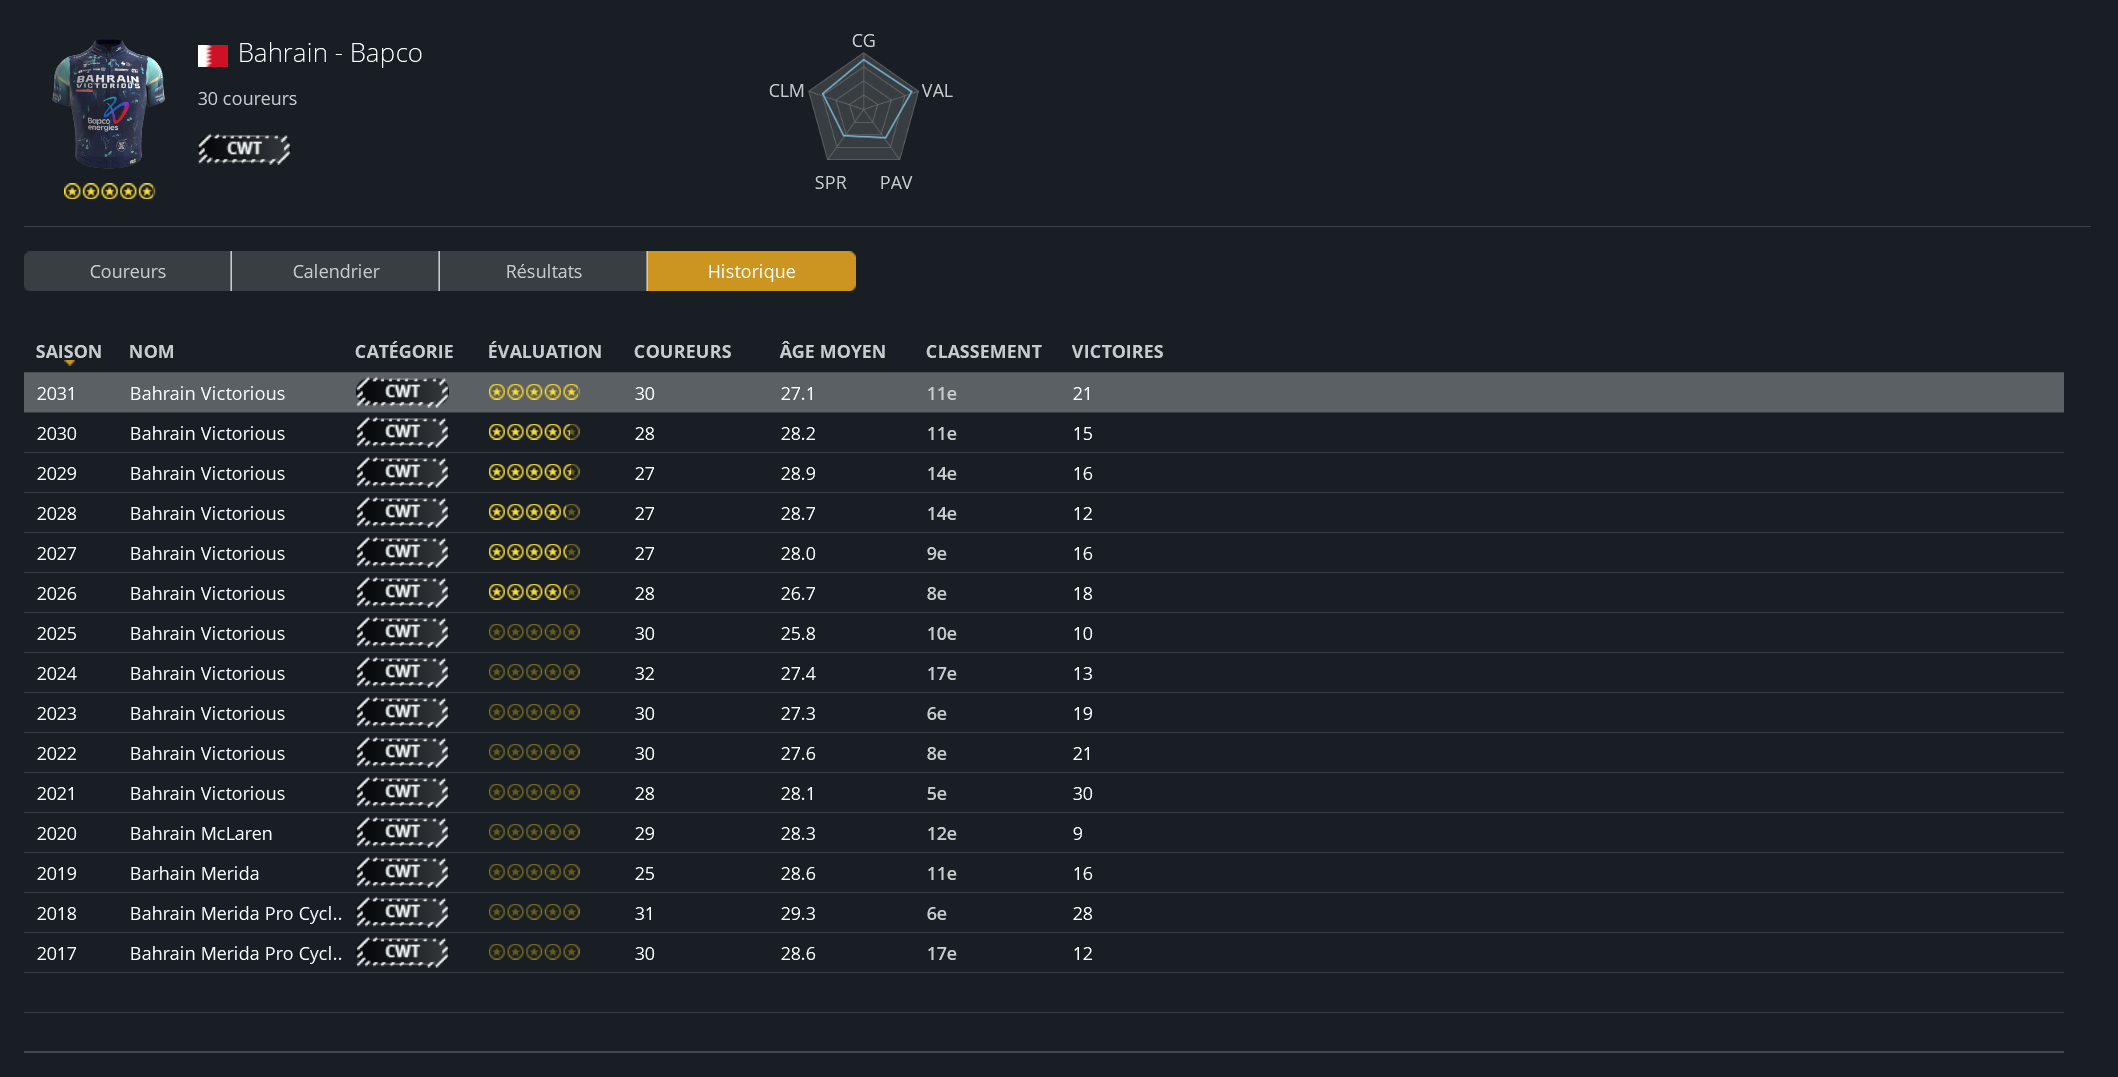
Task: Switch to the Calendrier tab
Action: click(x=335, y=271)
